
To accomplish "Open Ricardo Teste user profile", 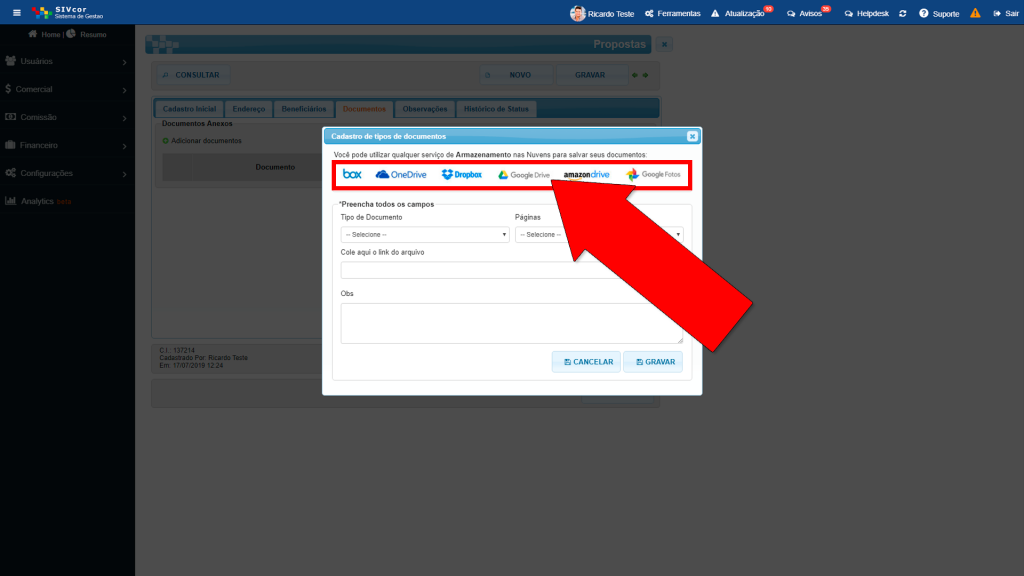I will pos(601,13).
